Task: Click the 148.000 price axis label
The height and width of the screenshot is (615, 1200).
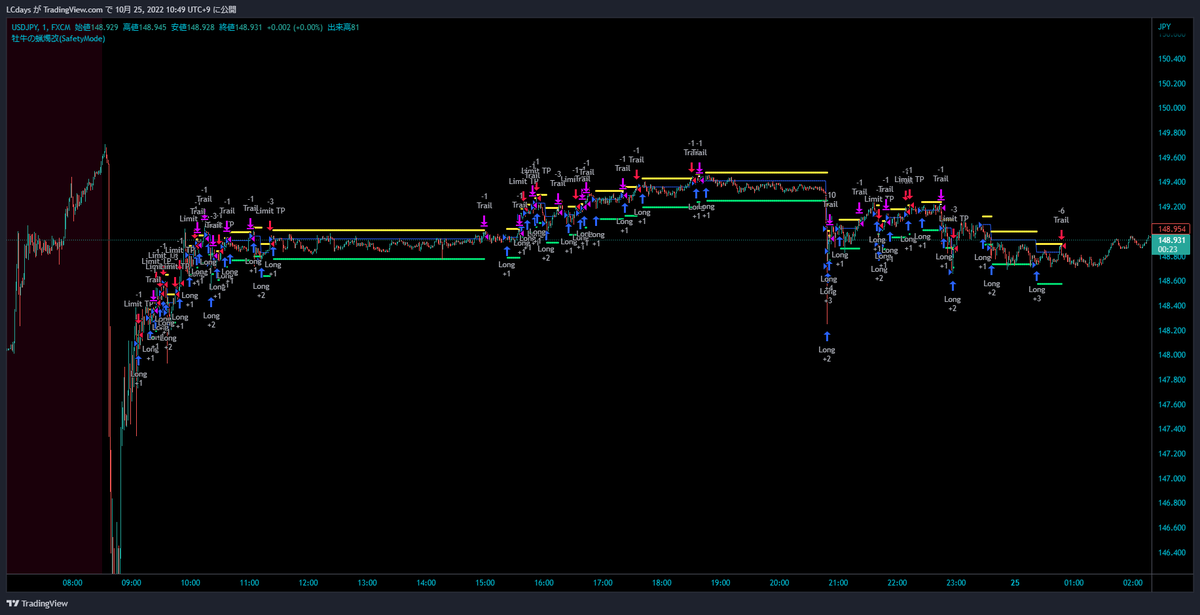Action: (1172, 355)
